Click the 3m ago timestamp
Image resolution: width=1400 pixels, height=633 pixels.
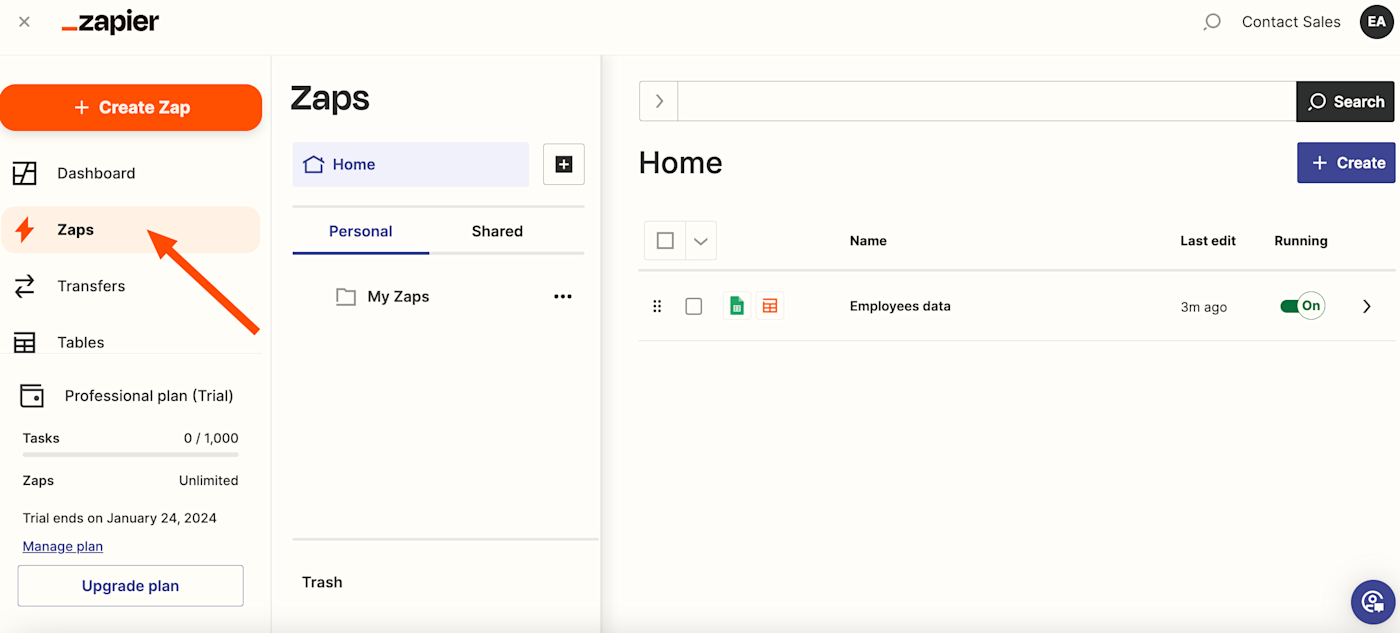click(x=1204, y=307)
